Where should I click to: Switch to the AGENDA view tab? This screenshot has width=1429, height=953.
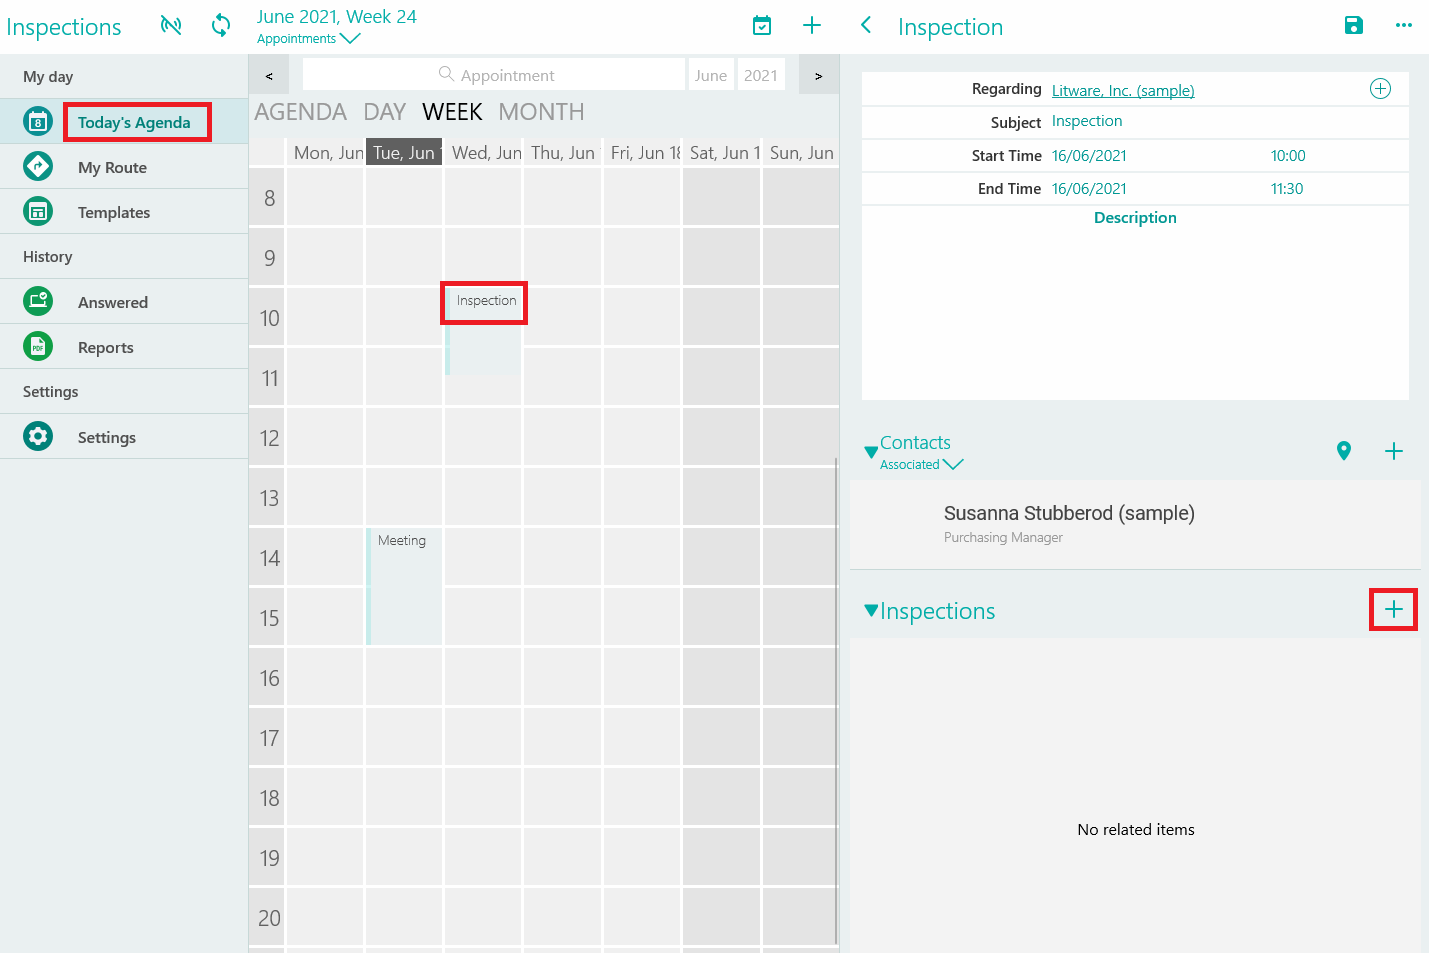click(300, 112)
